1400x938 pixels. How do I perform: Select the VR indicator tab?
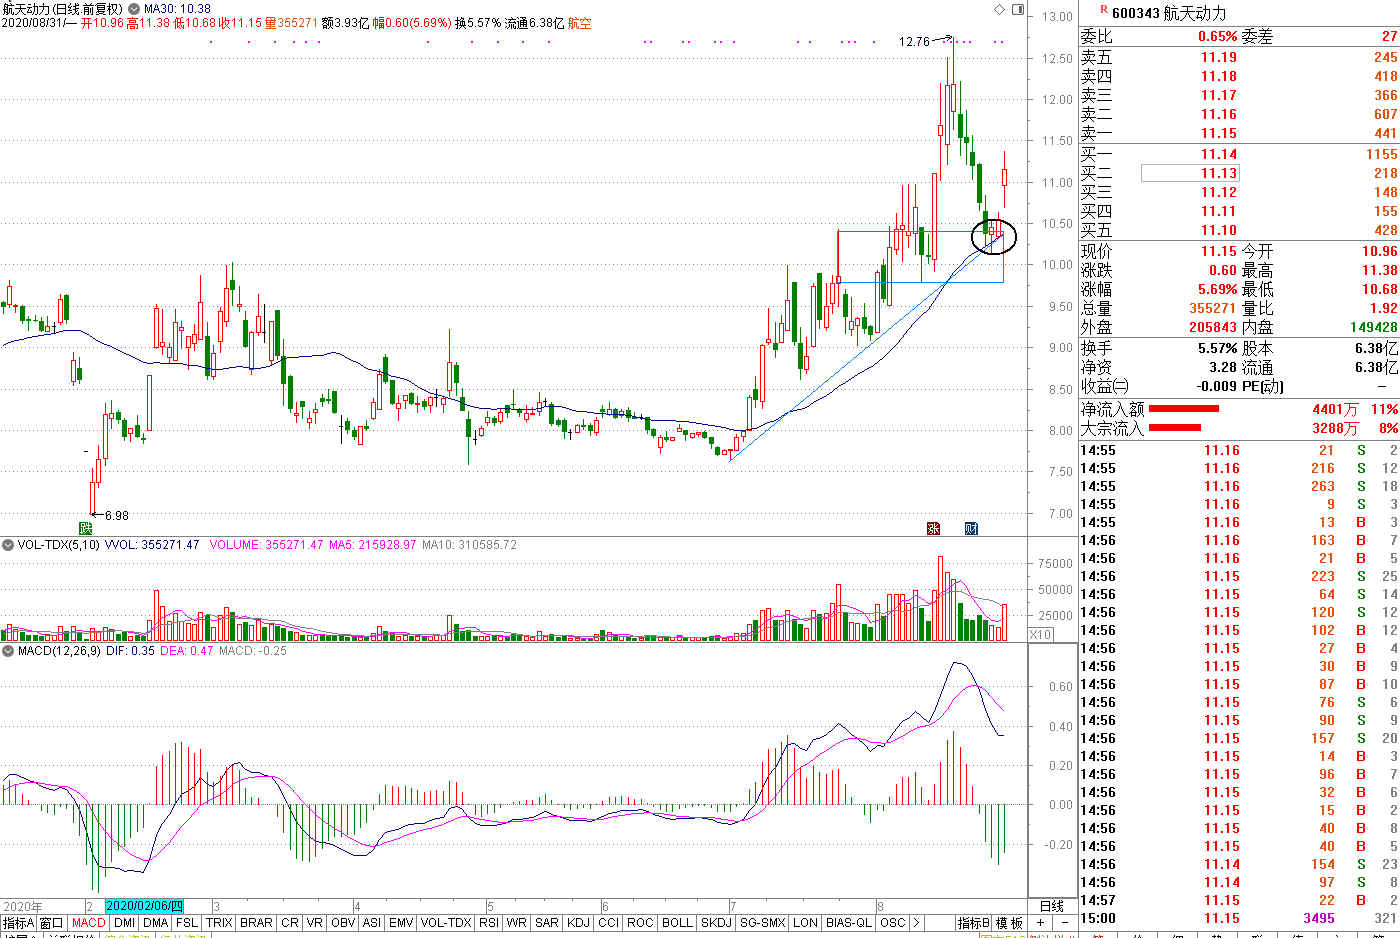click(314, 922)
